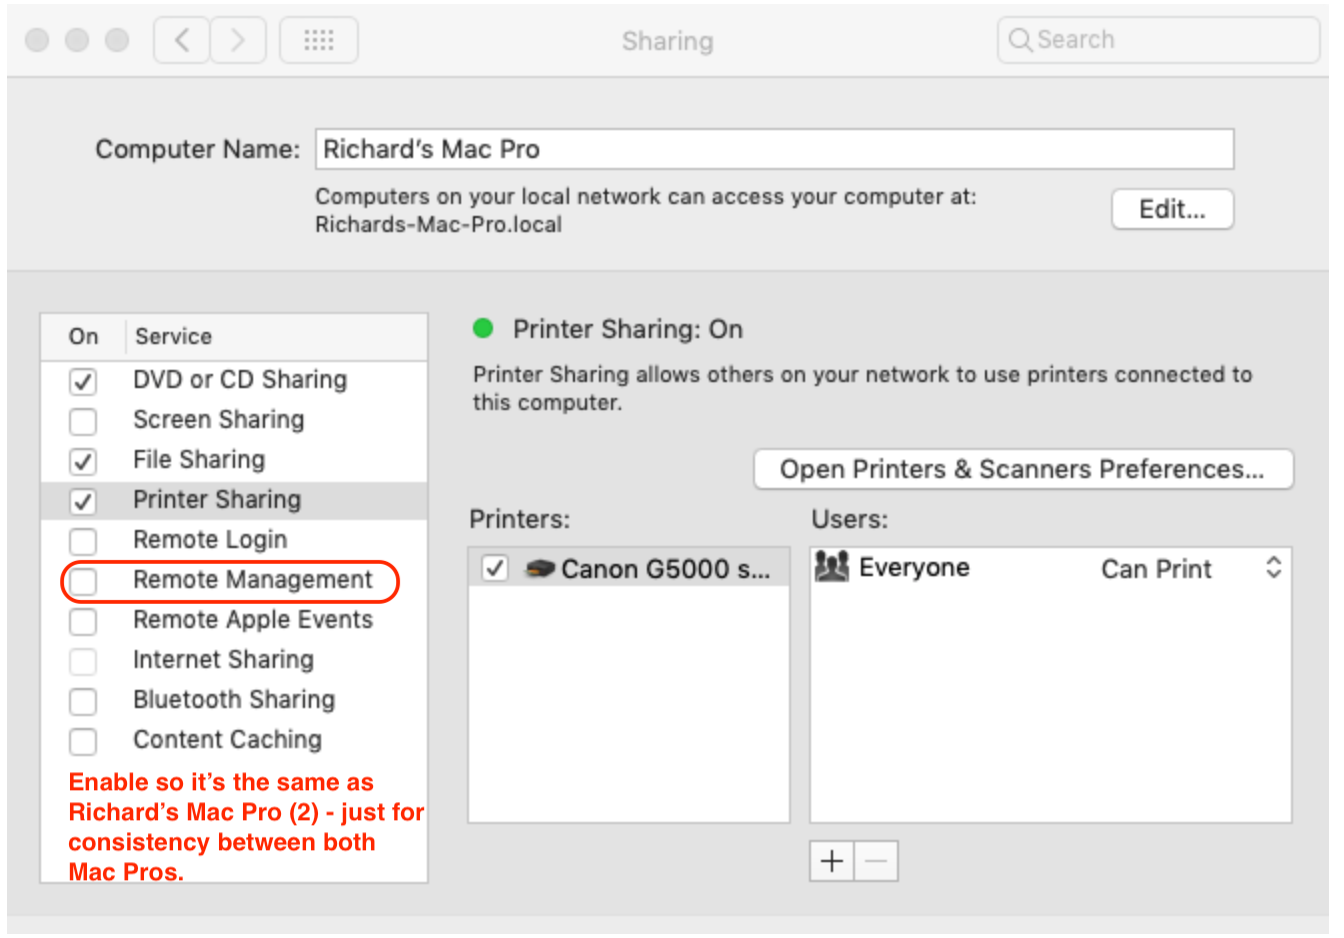Select Canon G5000 in Printers list
This screenshot has height=938, width=1344.
point(629,568)
